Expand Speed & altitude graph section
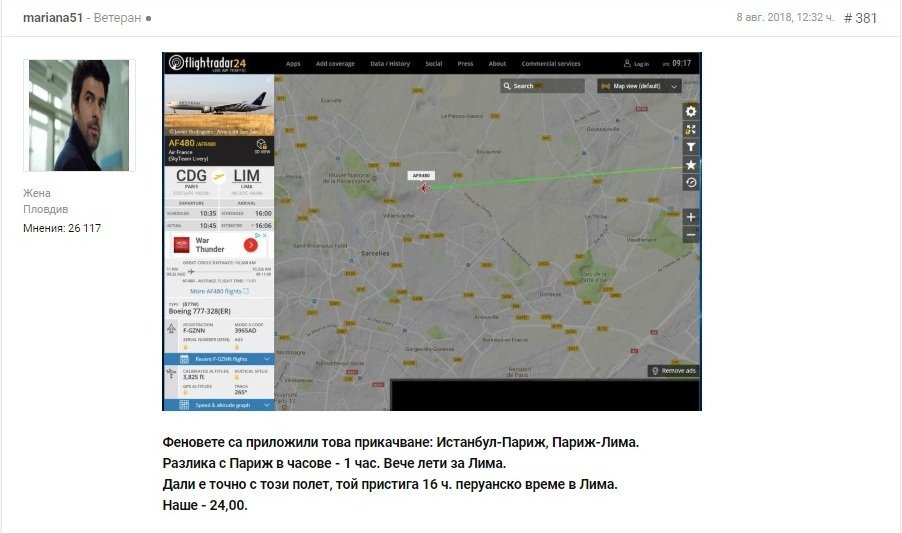902x533 pixels. point(218,405)
